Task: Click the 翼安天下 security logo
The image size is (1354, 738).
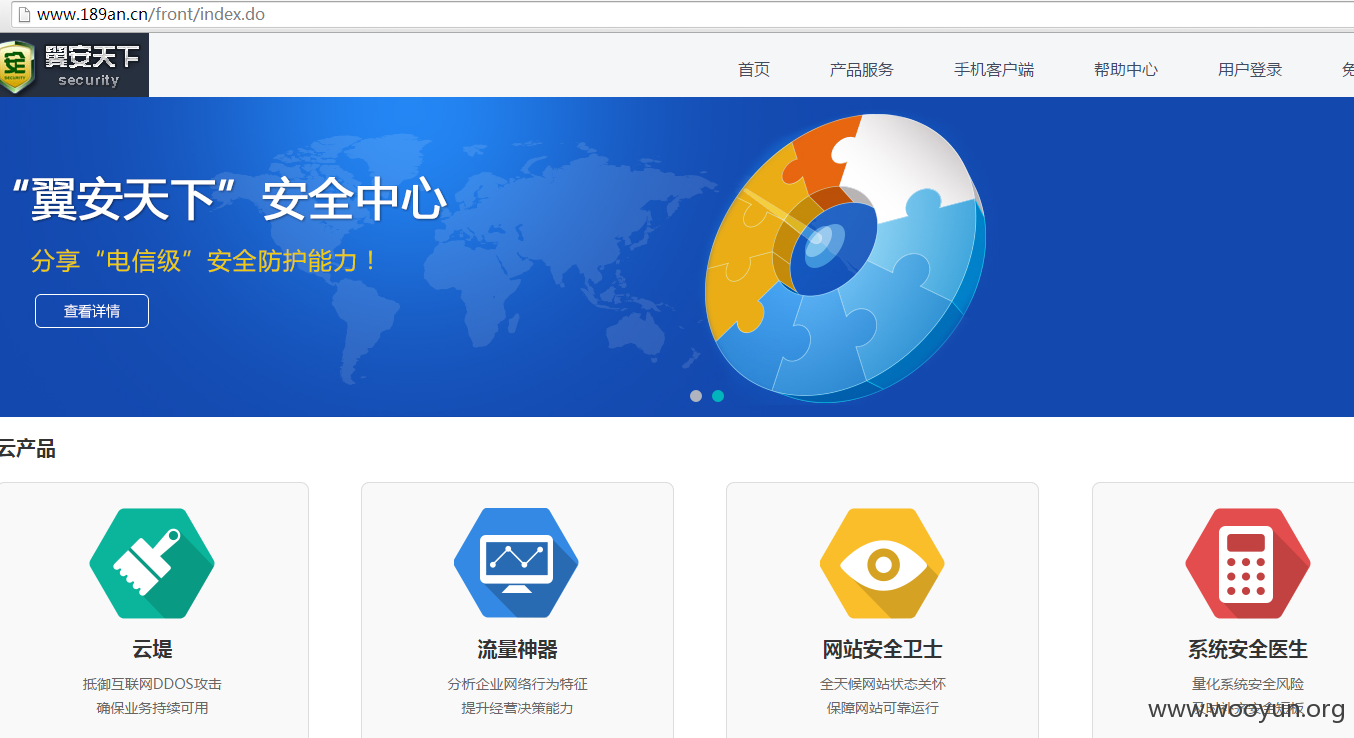Action: (74, 65)
